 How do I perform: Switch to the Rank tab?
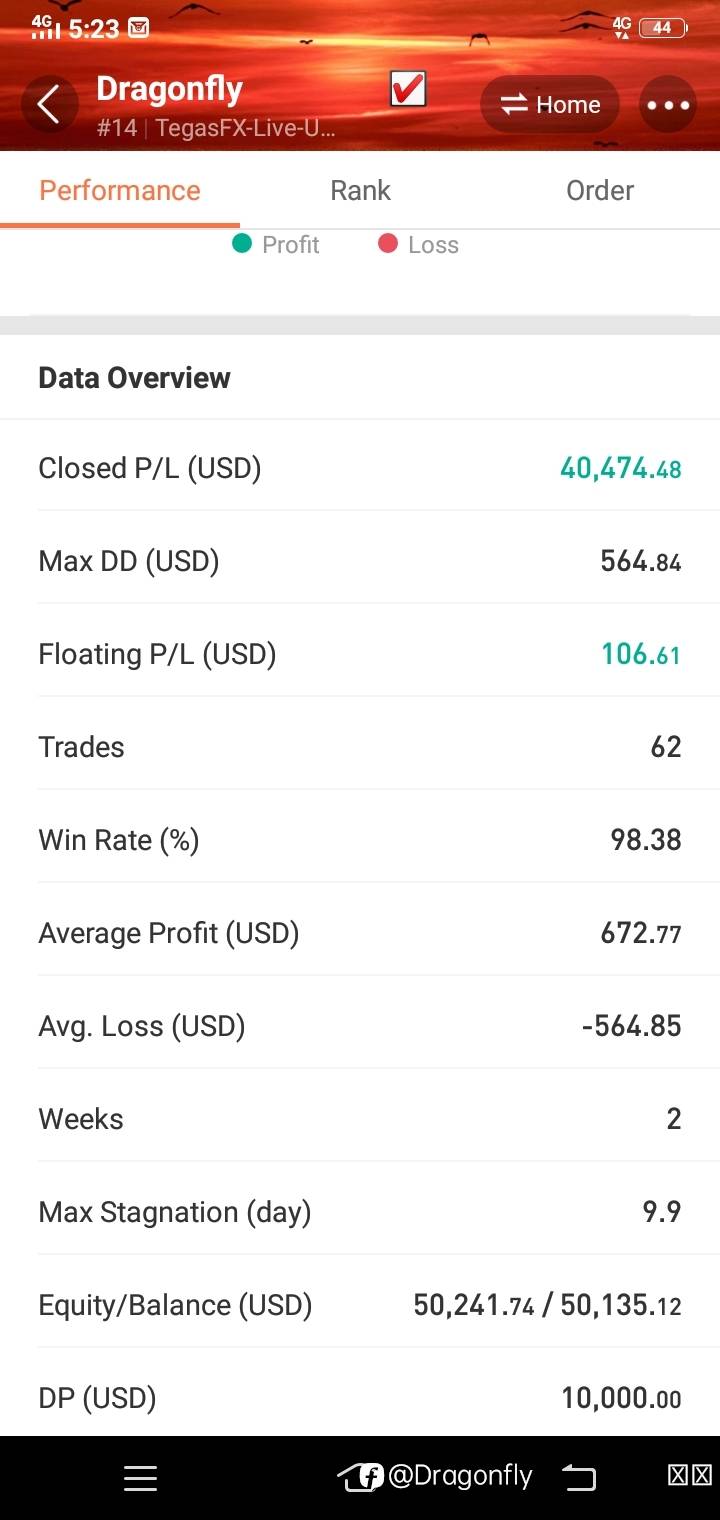[360, 190]
